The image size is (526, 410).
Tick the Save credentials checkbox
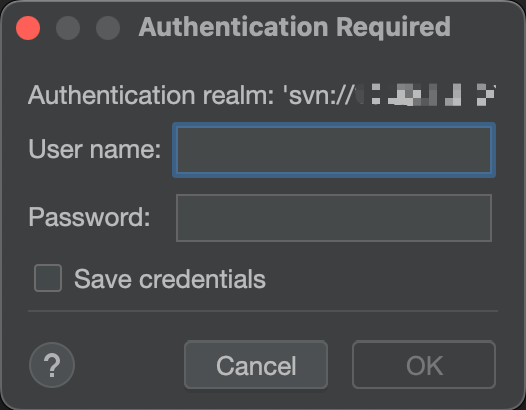tap(48, 278)
